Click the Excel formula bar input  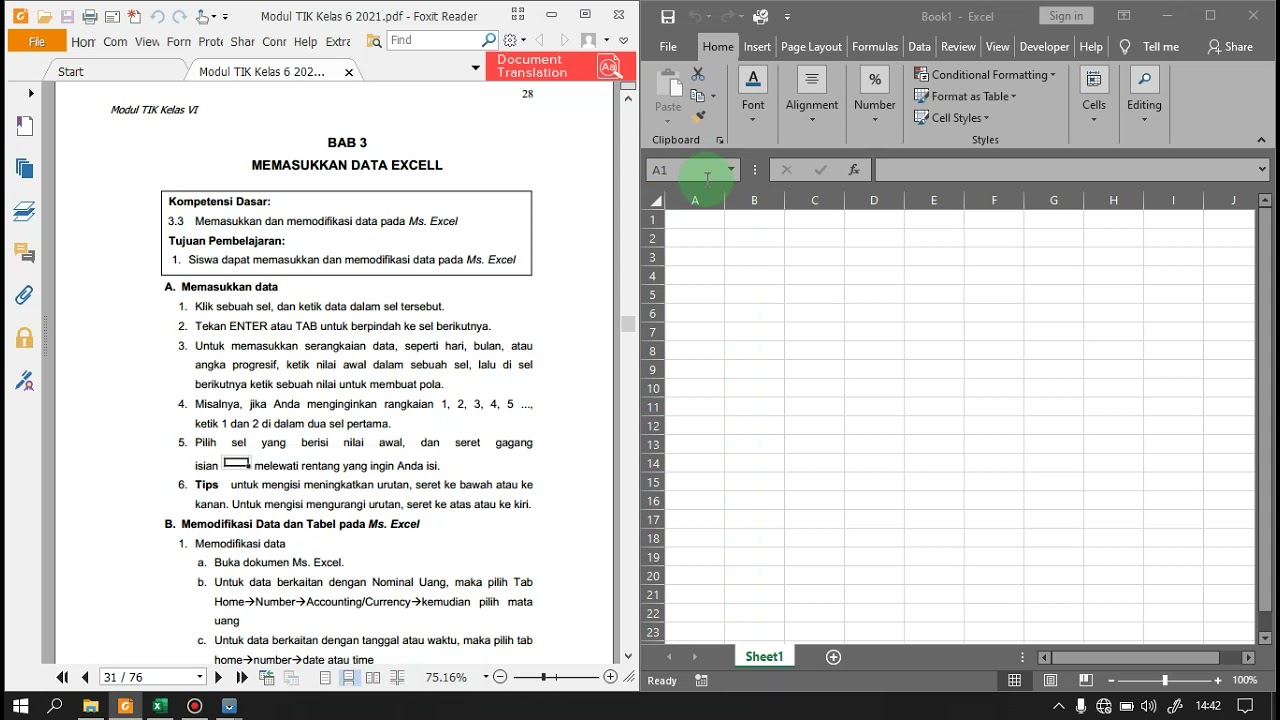(x=1064, y=170)
